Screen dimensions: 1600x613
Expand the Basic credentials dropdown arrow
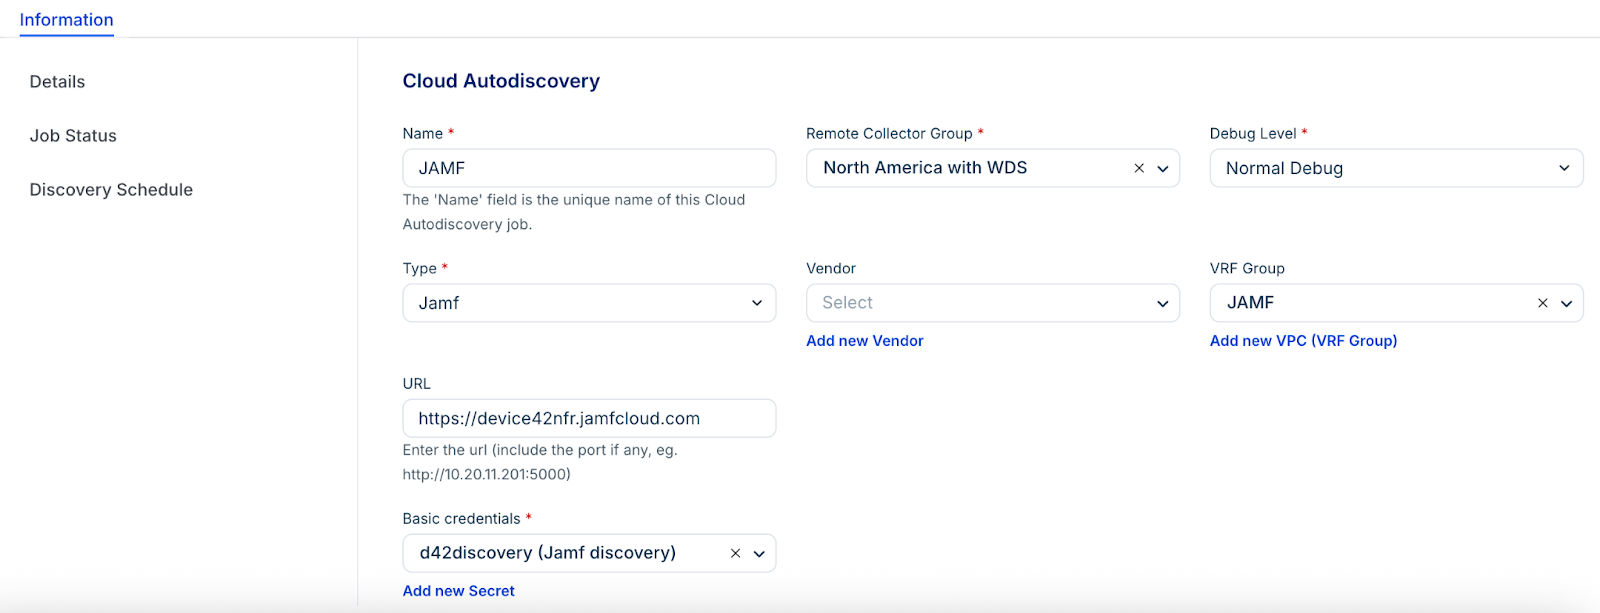759,553
